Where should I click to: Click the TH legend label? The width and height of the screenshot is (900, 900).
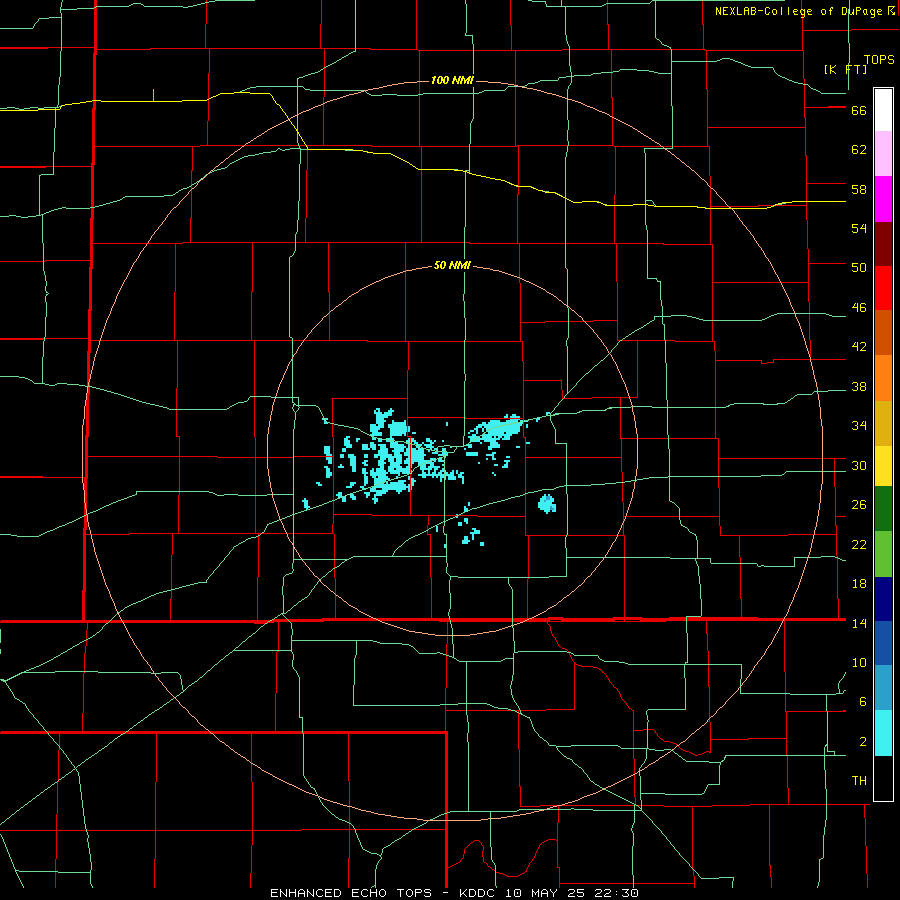coord(859,781)
